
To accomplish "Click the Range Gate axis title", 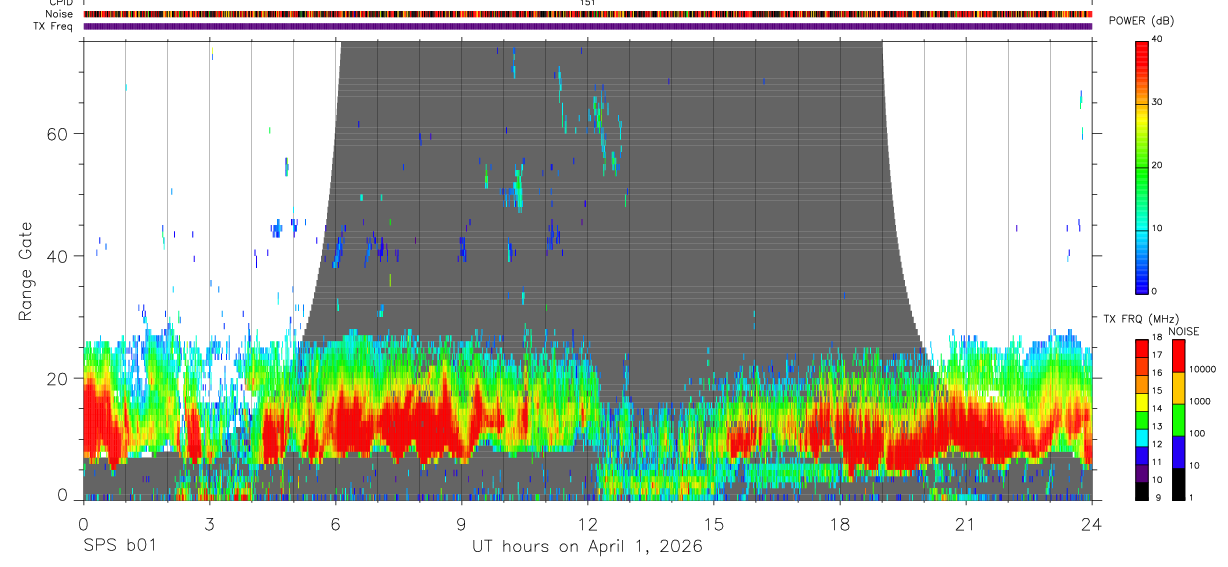I will pos(26,271).
